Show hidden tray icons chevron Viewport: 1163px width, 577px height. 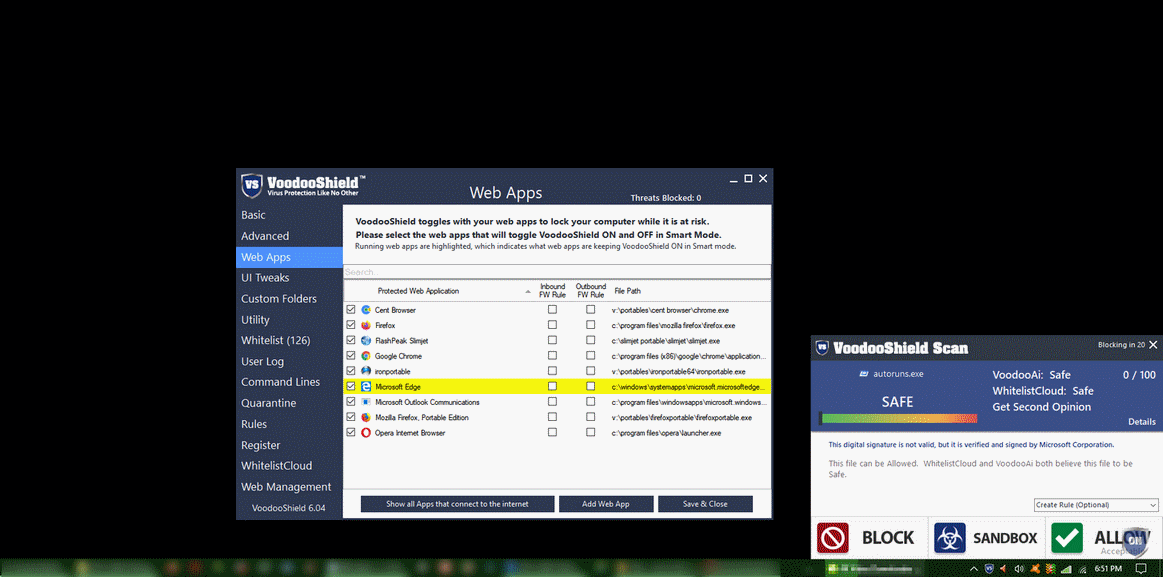[x=975, y=568]
